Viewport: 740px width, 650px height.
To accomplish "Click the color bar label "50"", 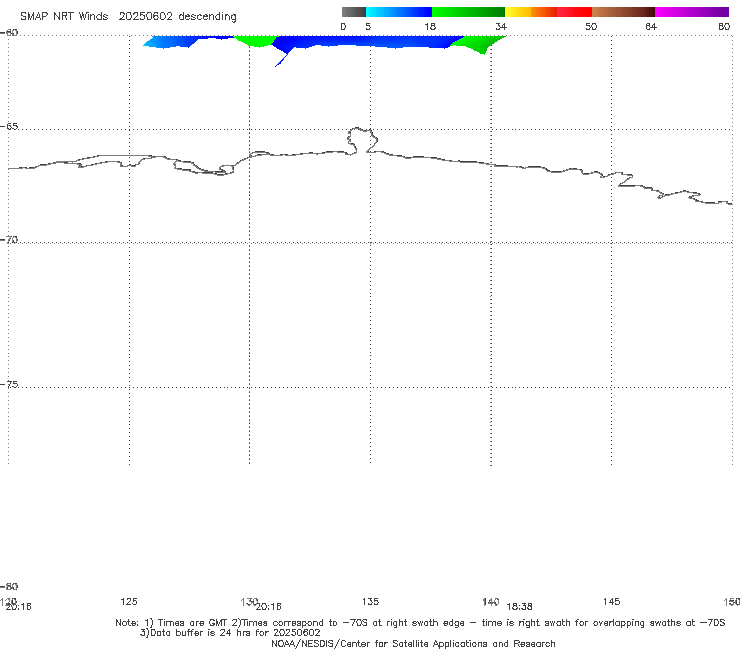I will [x=591, y=27].
